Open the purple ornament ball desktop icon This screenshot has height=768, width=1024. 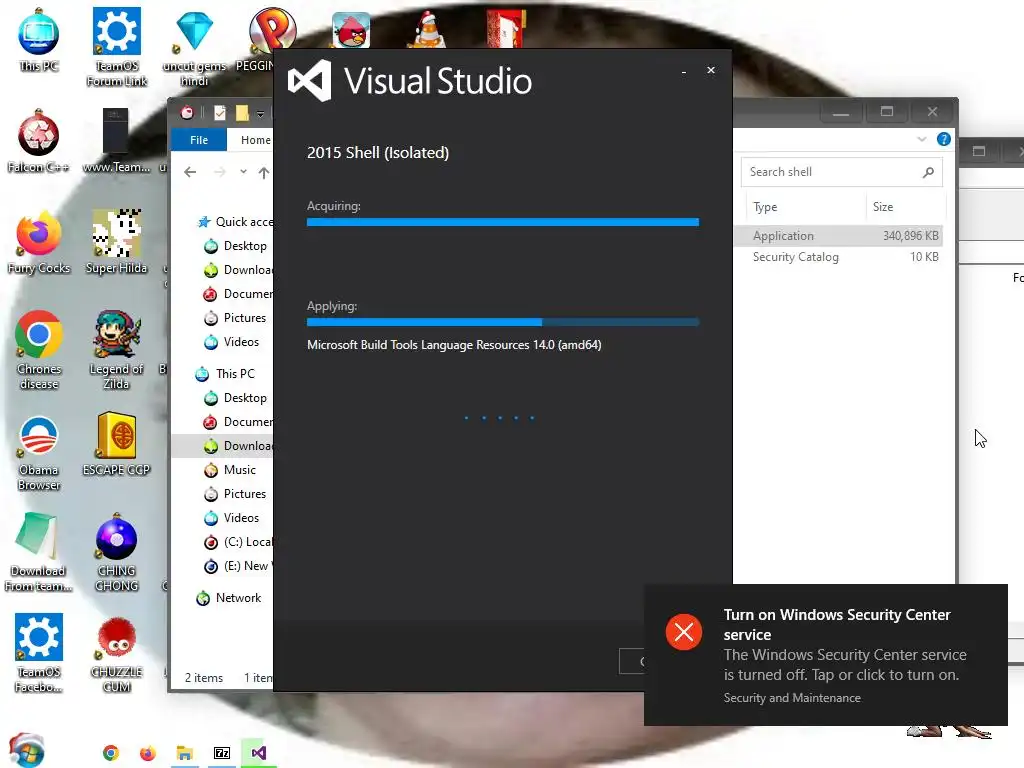tap(116, 553)
